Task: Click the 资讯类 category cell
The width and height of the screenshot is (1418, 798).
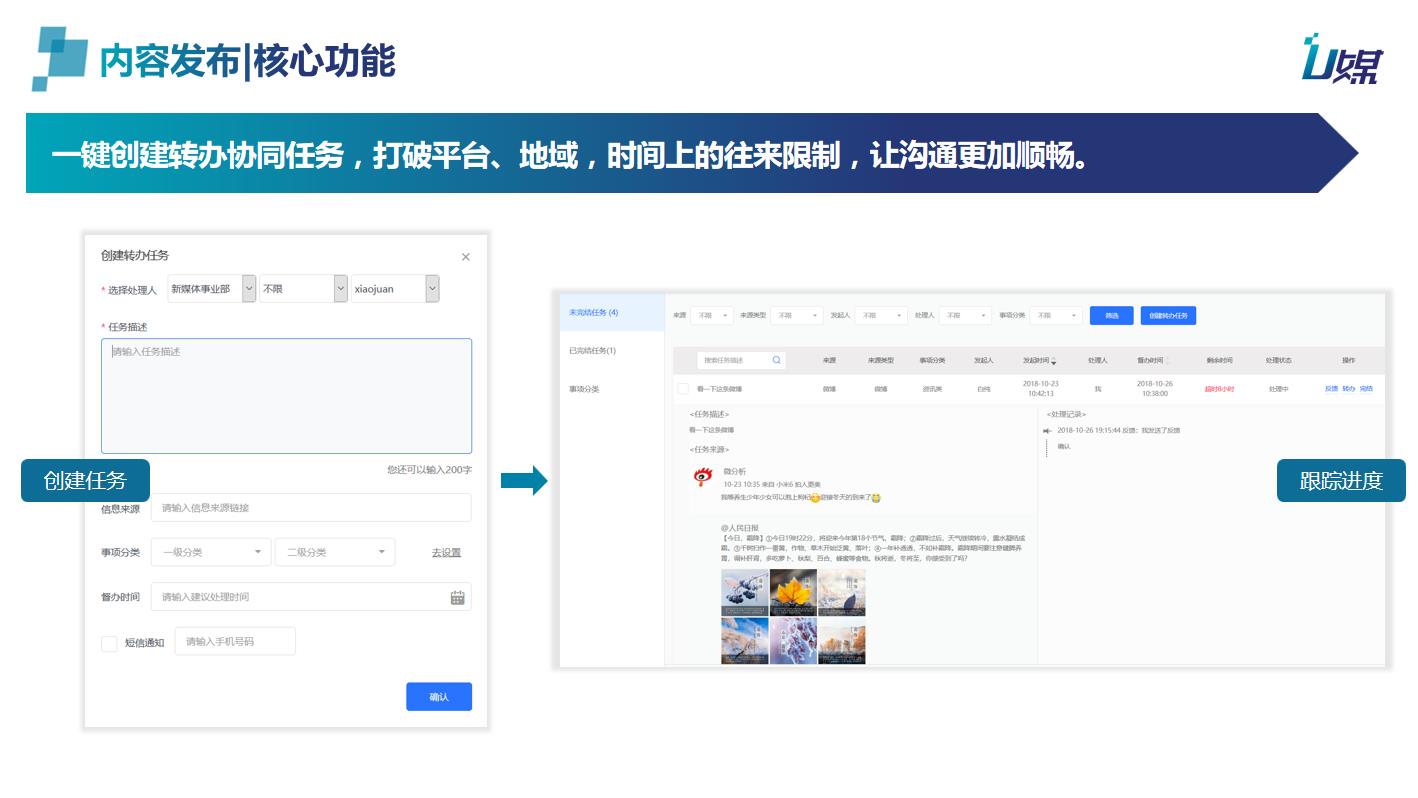Action: point(932,389)
